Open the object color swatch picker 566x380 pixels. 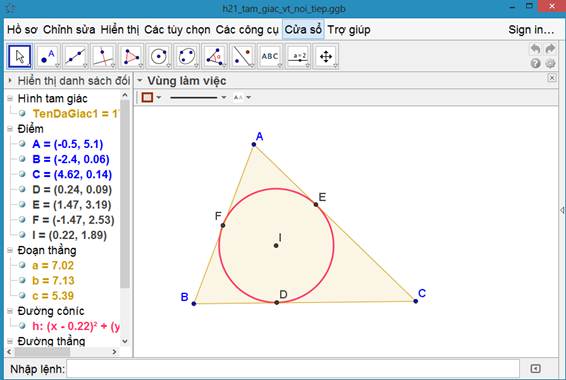(147, 97)
